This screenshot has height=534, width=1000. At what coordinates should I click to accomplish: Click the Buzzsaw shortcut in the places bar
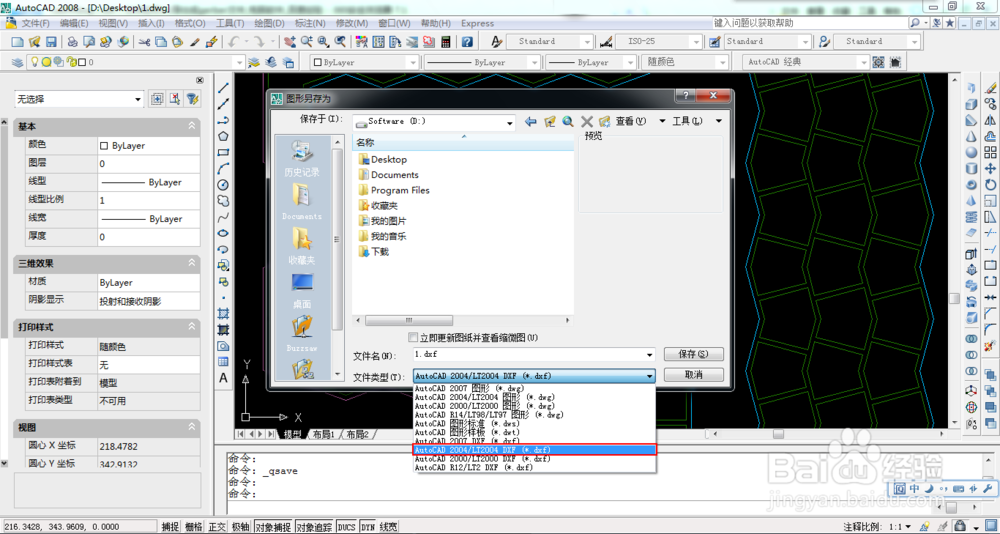tap(302, 334)
